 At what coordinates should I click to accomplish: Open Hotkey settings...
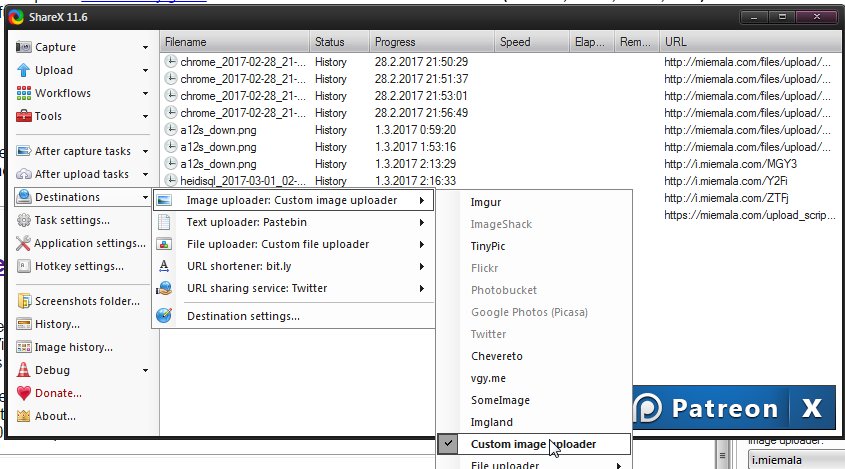click(79, 266)
